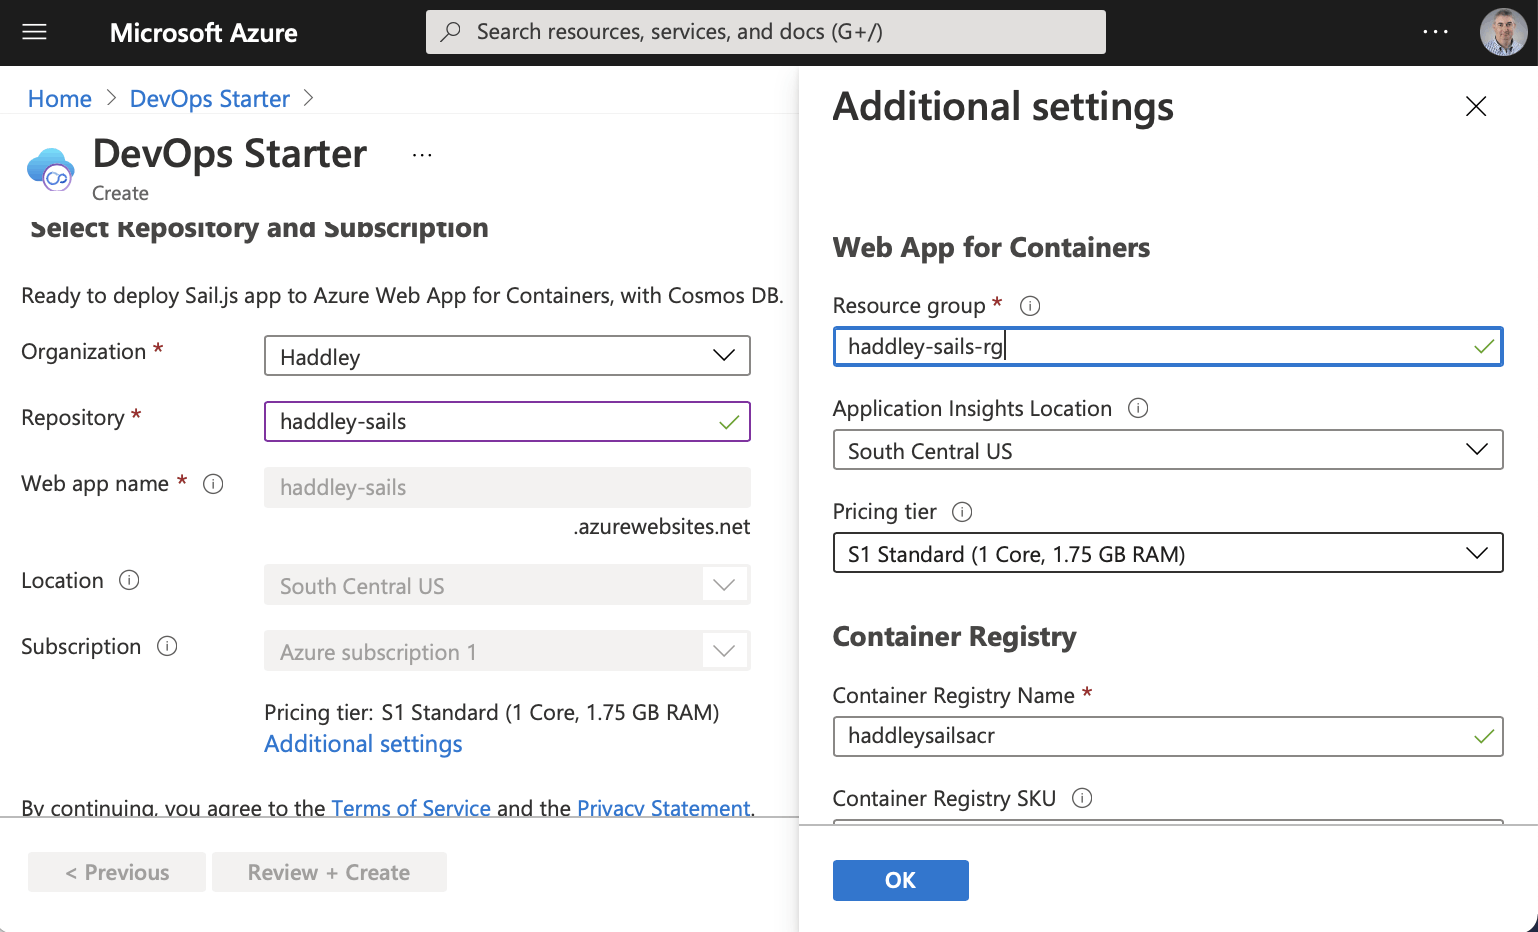Click info icon beside Resource group
Viewport: 1538px width, 932px height.
point(1029,306)
